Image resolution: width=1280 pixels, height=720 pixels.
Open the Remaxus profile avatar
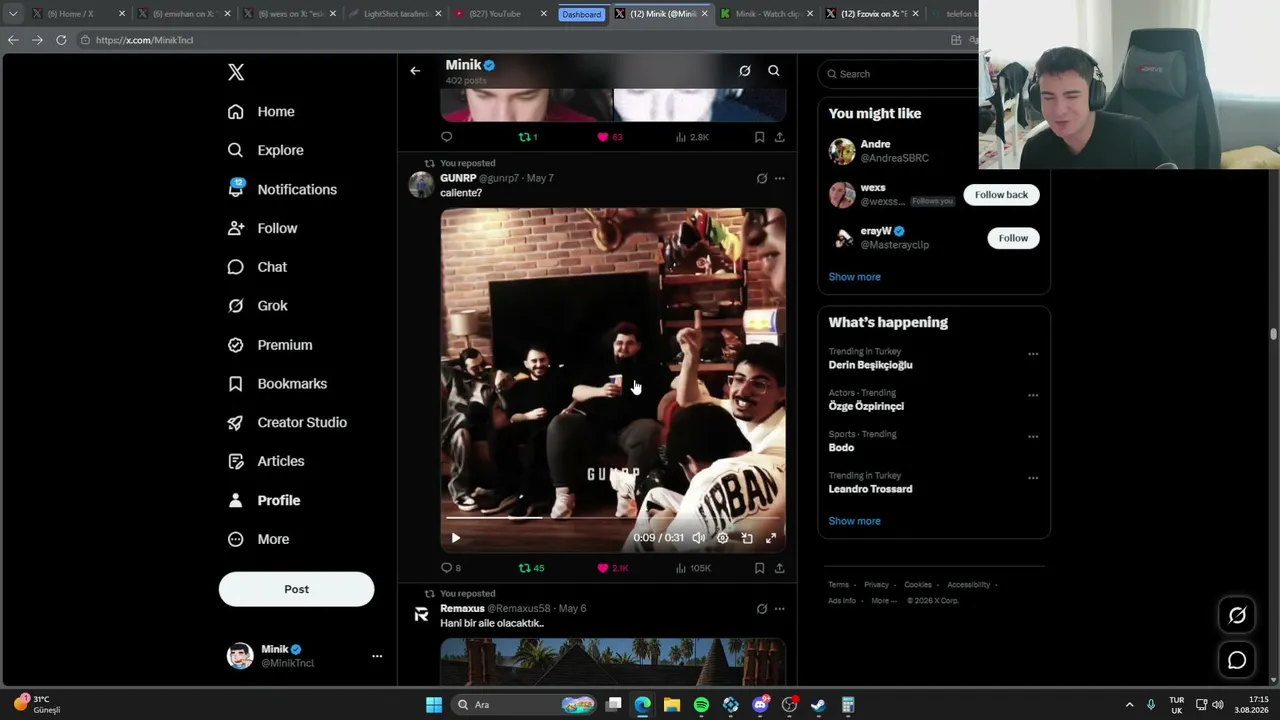click(421, 614)
